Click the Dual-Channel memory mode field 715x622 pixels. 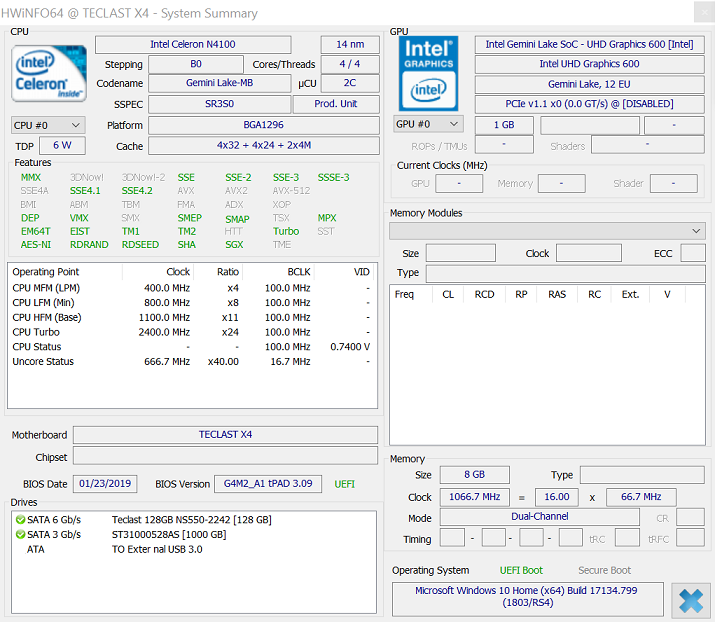click(539, 517)
